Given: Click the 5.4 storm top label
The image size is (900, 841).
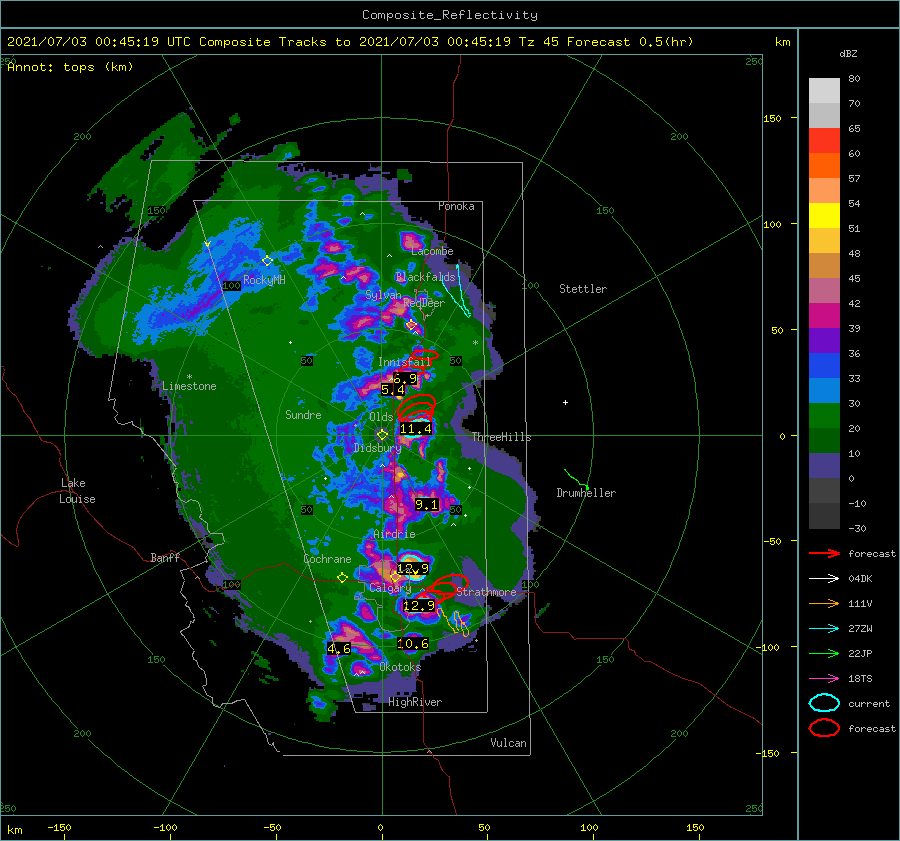Looking at the screenshot, I should 393,390.
